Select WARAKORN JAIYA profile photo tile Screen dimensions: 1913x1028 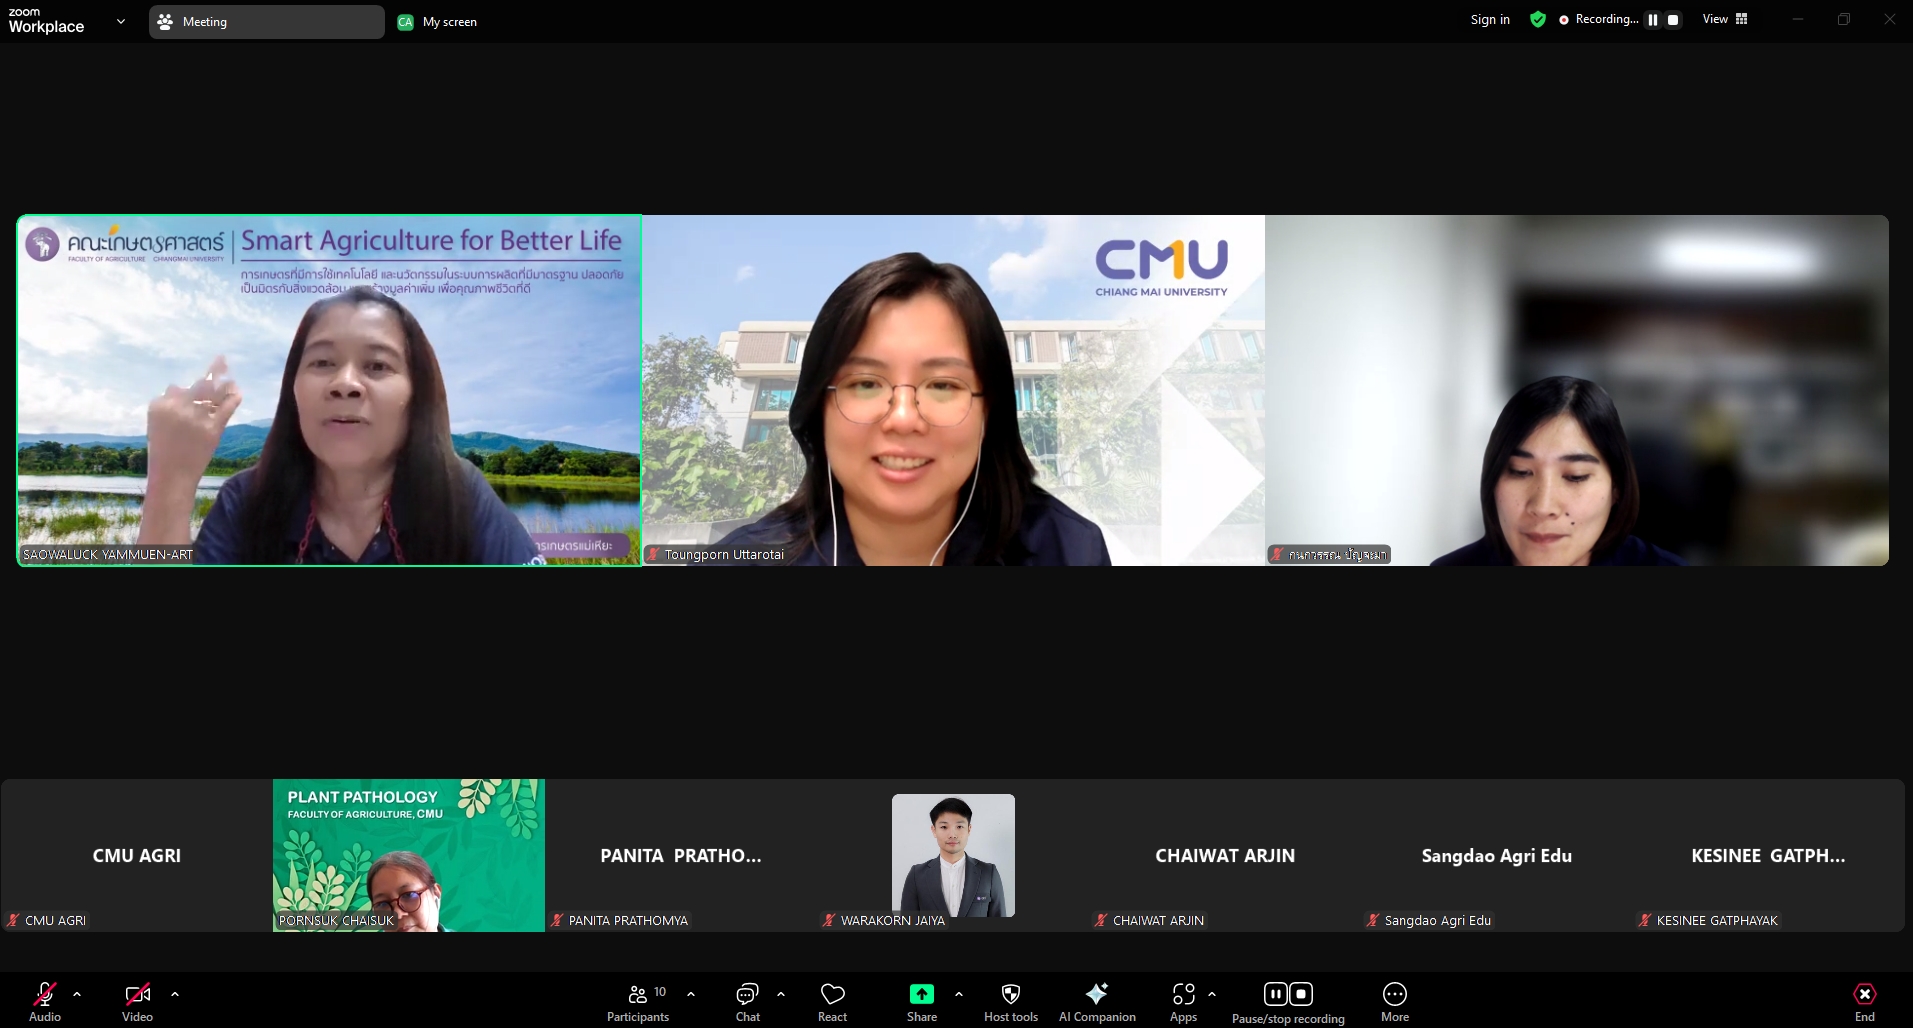click(953, 856)
